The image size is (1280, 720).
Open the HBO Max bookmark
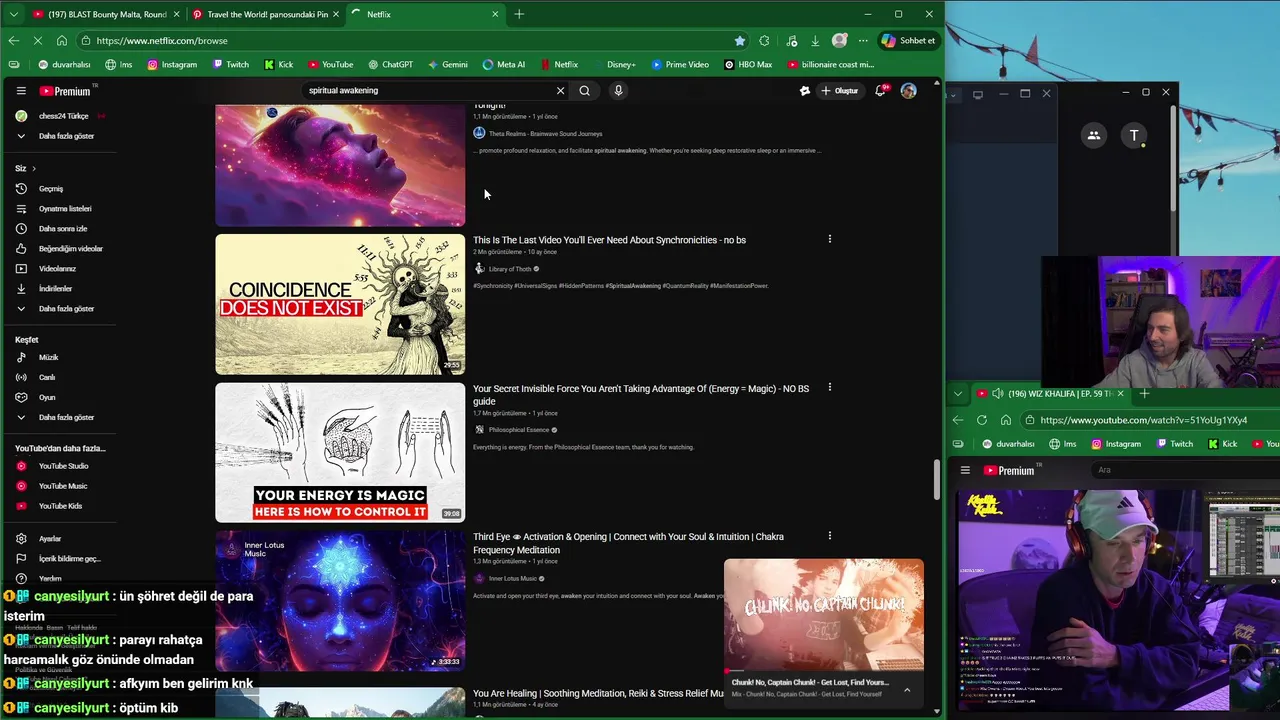pos(748,65)
